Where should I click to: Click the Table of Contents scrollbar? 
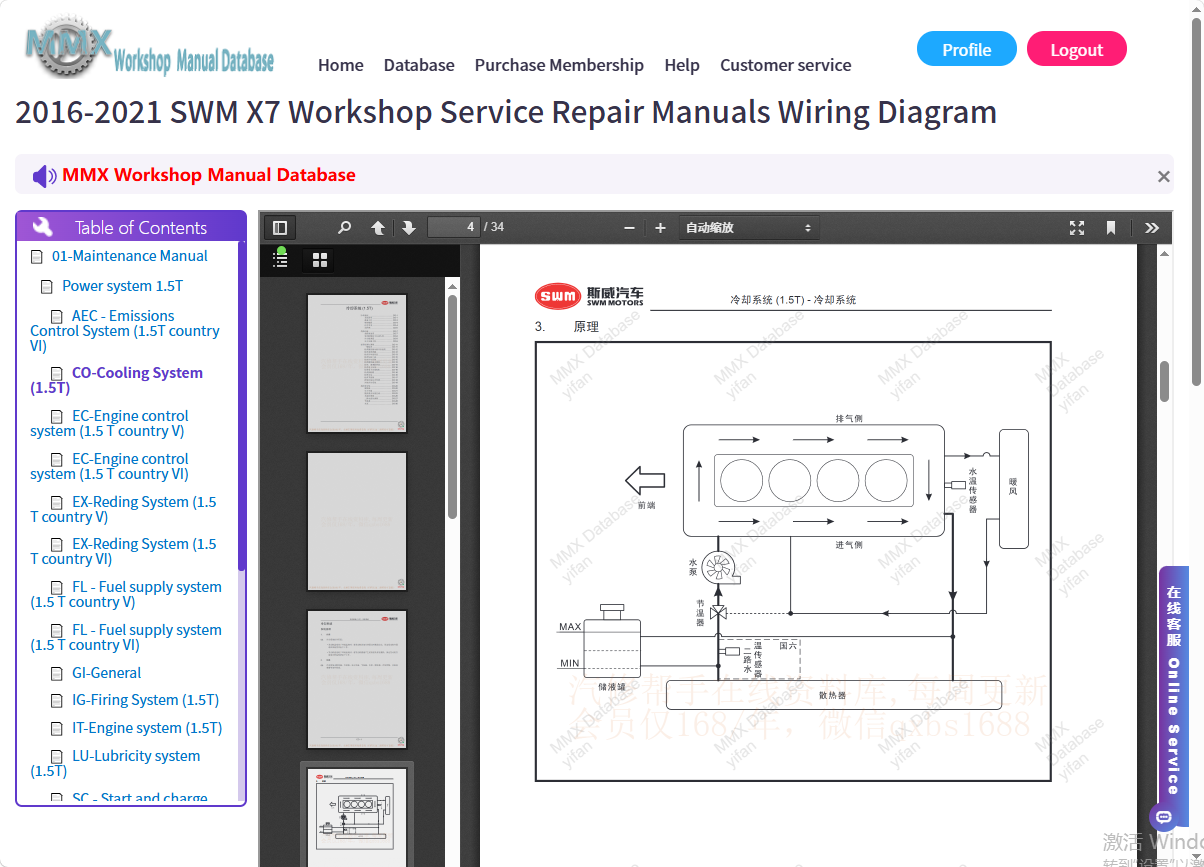click(241, 407)
